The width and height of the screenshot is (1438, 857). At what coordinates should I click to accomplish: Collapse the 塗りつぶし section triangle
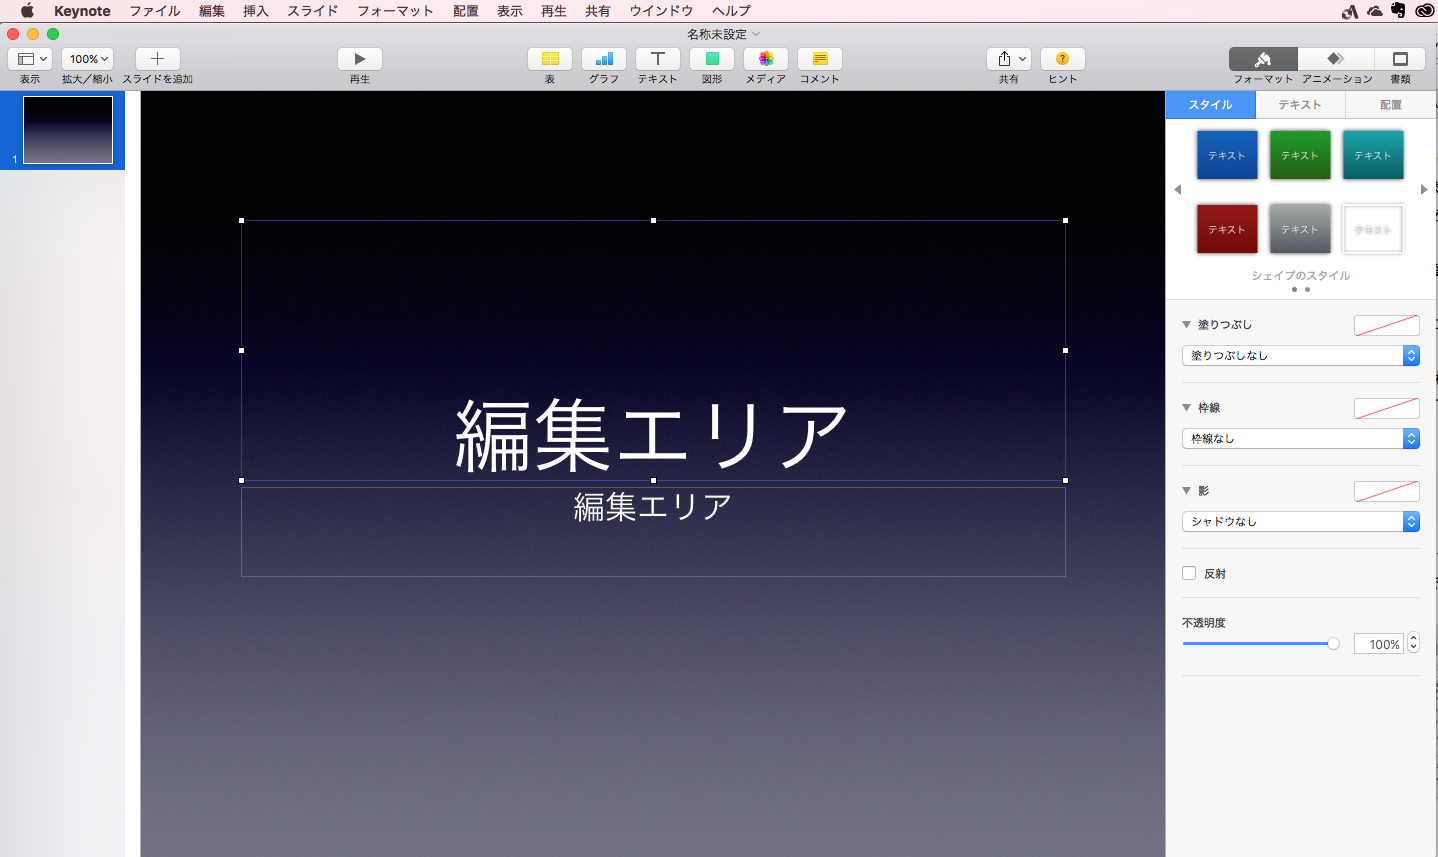(x=1187, y=325)
